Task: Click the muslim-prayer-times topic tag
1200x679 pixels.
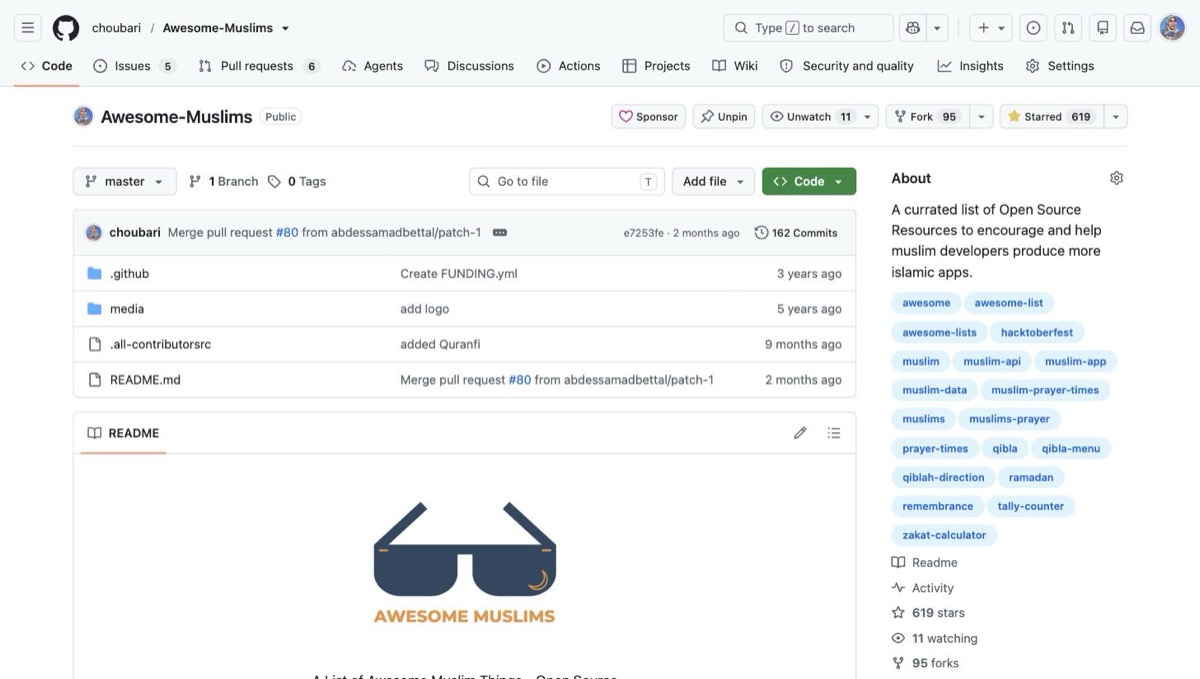Action: click(1044, 390)
